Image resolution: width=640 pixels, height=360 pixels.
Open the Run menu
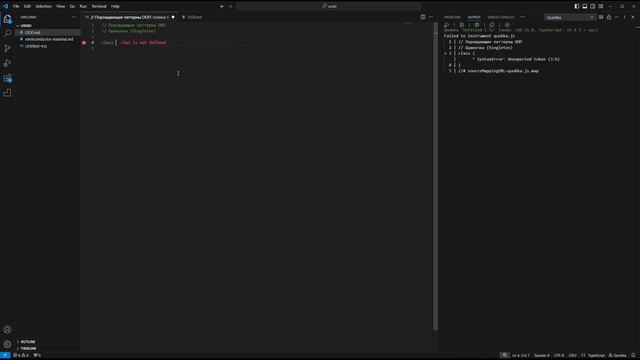click(83, 6)
